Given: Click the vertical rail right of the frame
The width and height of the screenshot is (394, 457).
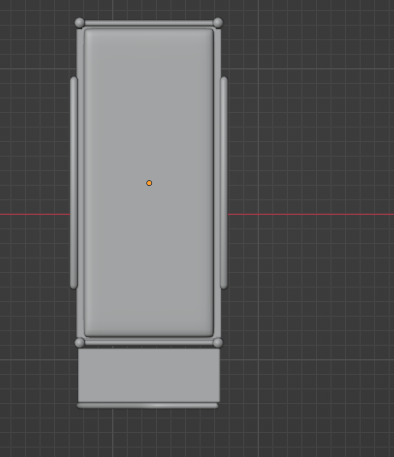Looking at the screenshot, I should pyautogui.click(x=224, y=183).
